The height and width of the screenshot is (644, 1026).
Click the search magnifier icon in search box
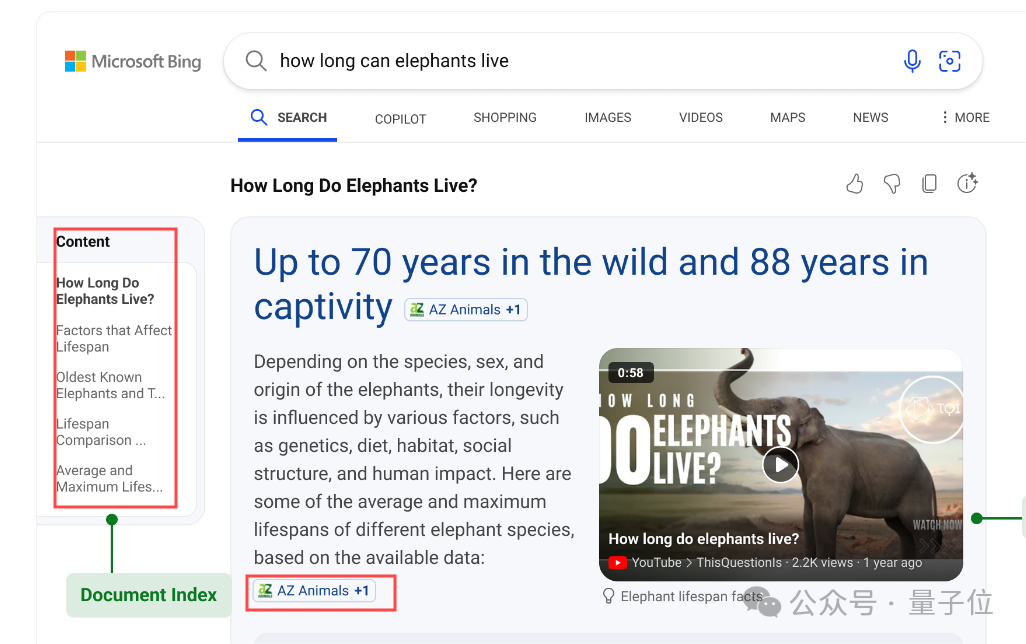click(x=256, y=61)
